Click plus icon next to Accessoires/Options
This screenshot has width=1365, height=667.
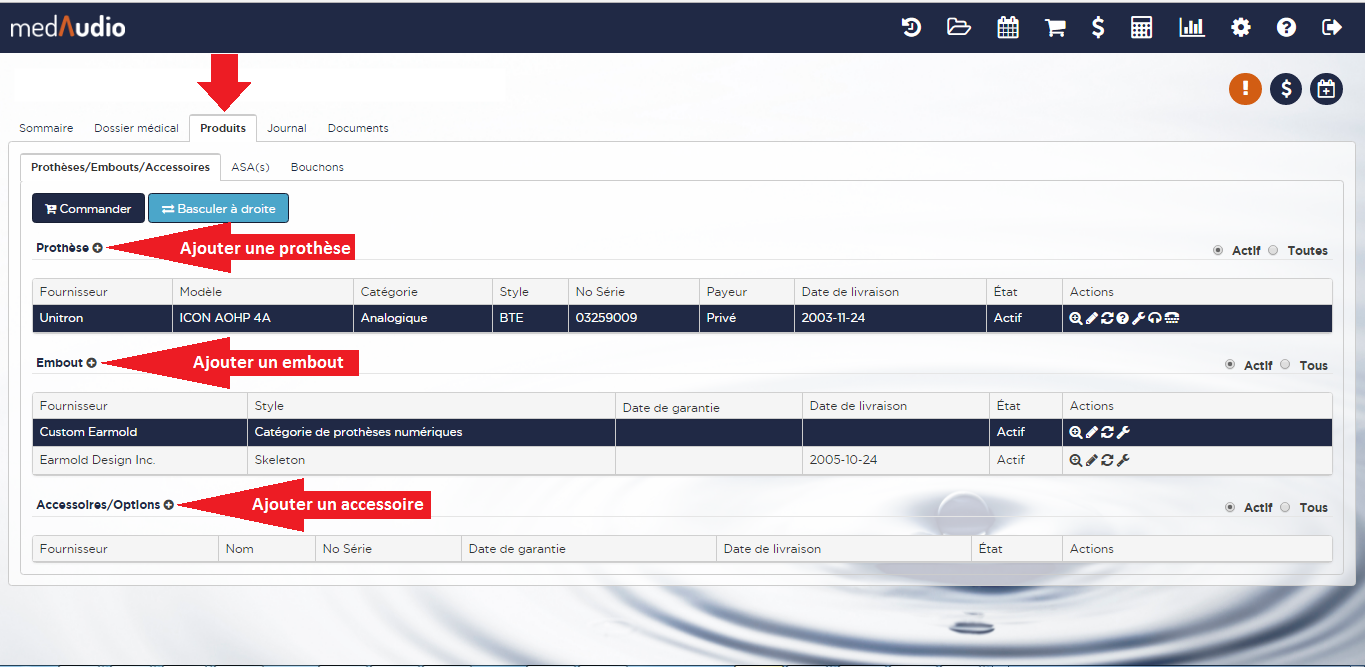(x=168, y=505)
